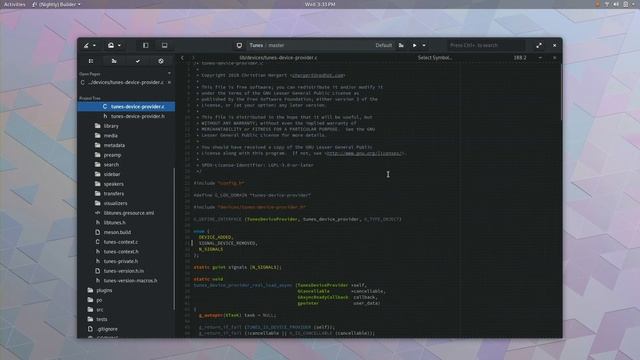
Task: Select tunes-device-provider.c in project tree
Action: 127,107
